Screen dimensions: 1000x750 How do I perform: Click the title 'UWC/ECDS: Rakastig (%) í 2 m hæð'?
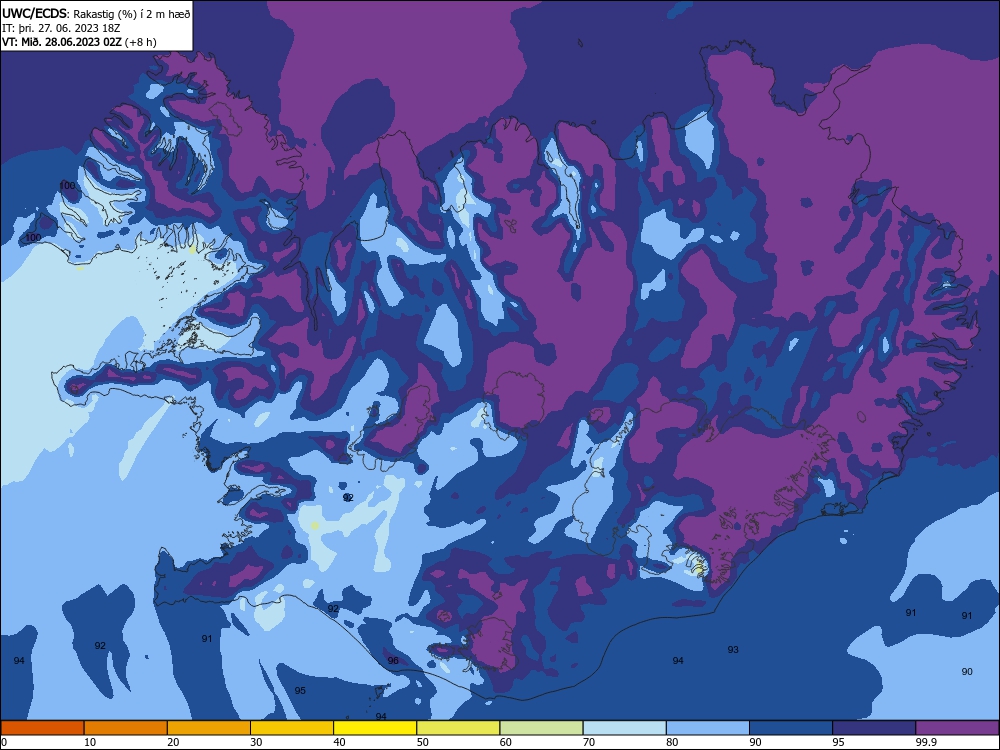[x=96, y=13]
